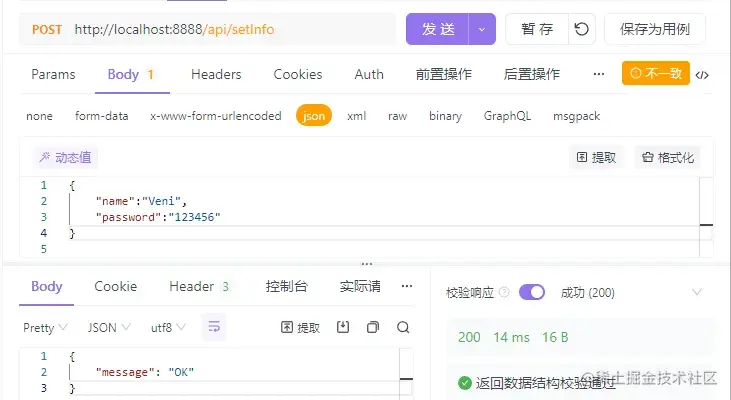Screen dimensions: 731x400
Task: Click the request URL input field
Action: (233, 29)
